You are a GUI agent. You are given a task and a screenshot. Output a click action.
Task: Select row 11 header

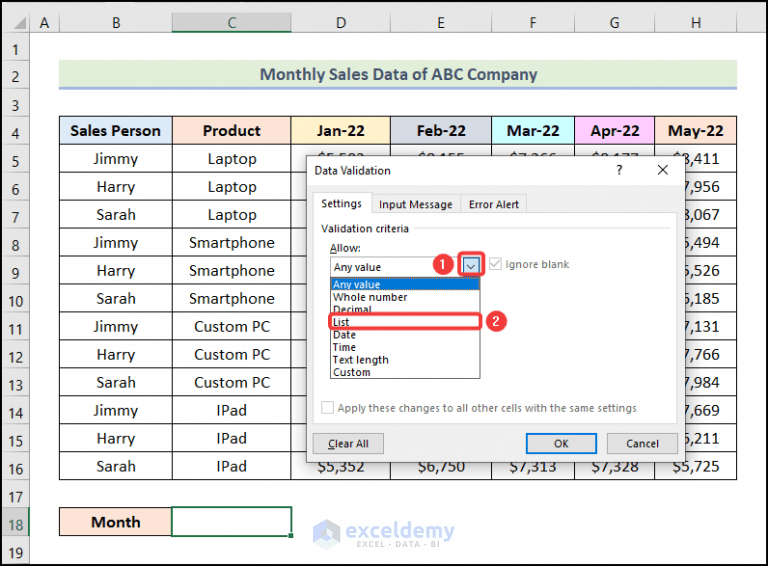coord(16,329)
